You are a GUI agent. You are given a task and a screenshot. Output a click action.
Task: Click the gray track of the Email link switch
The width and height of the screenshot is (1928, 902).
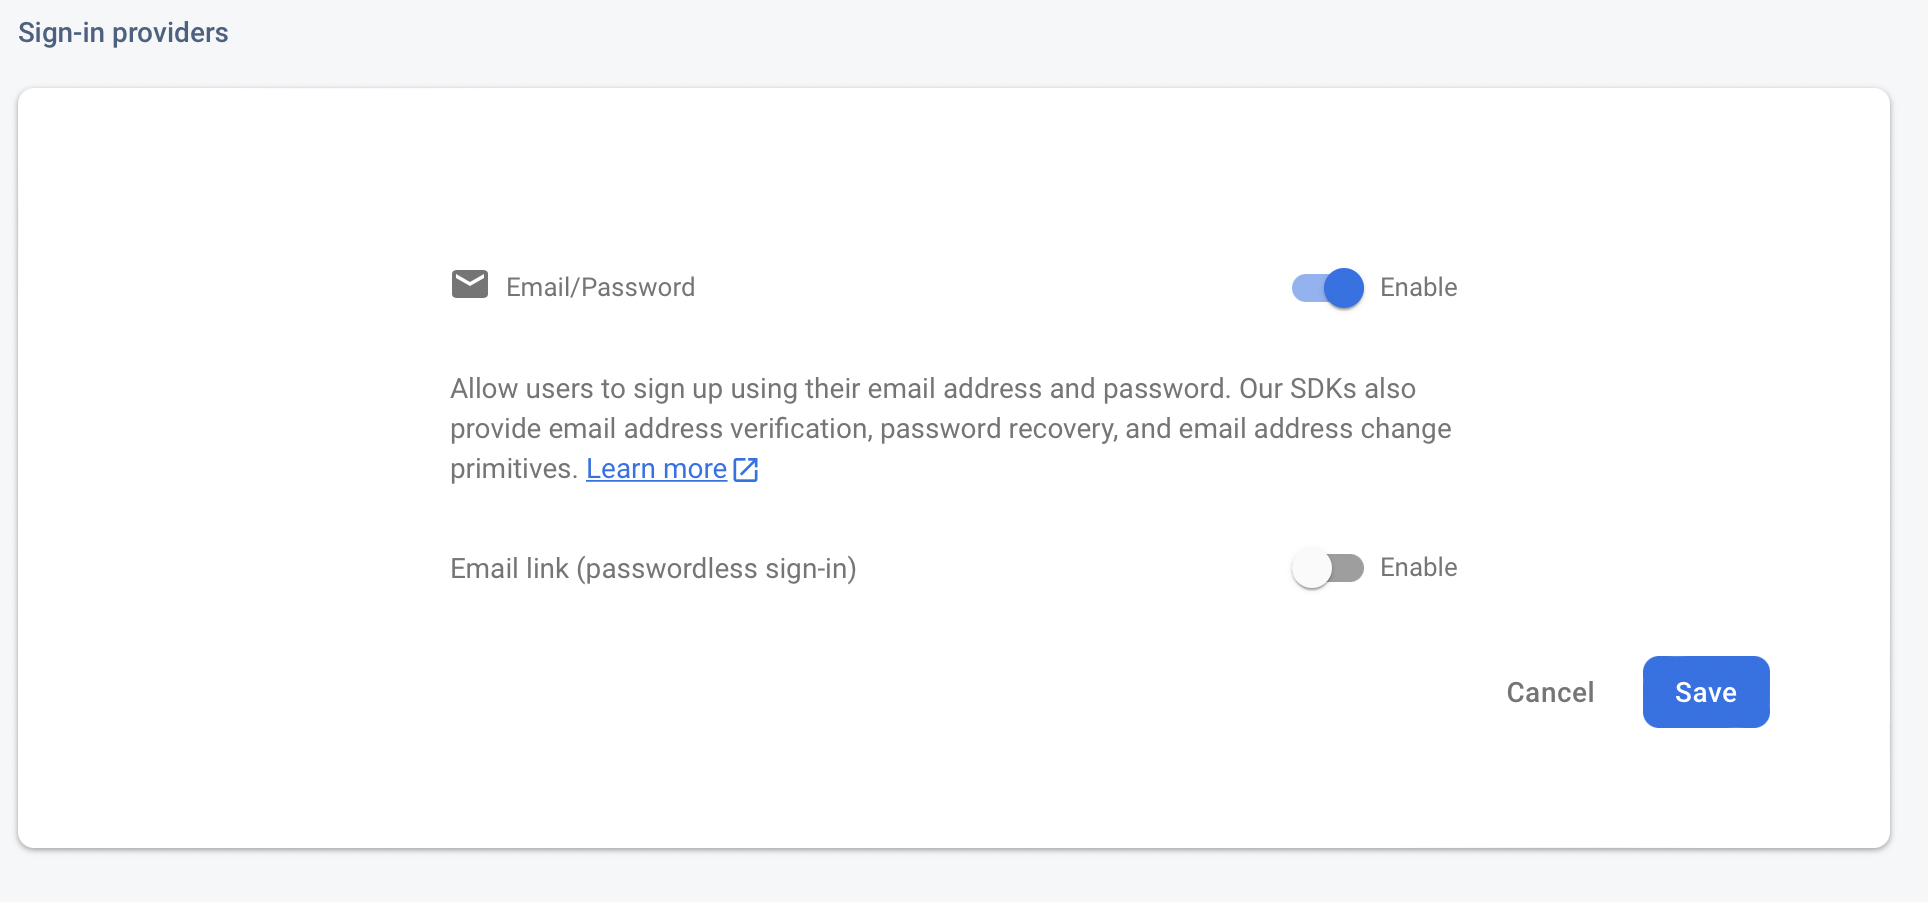point(1348,568)
